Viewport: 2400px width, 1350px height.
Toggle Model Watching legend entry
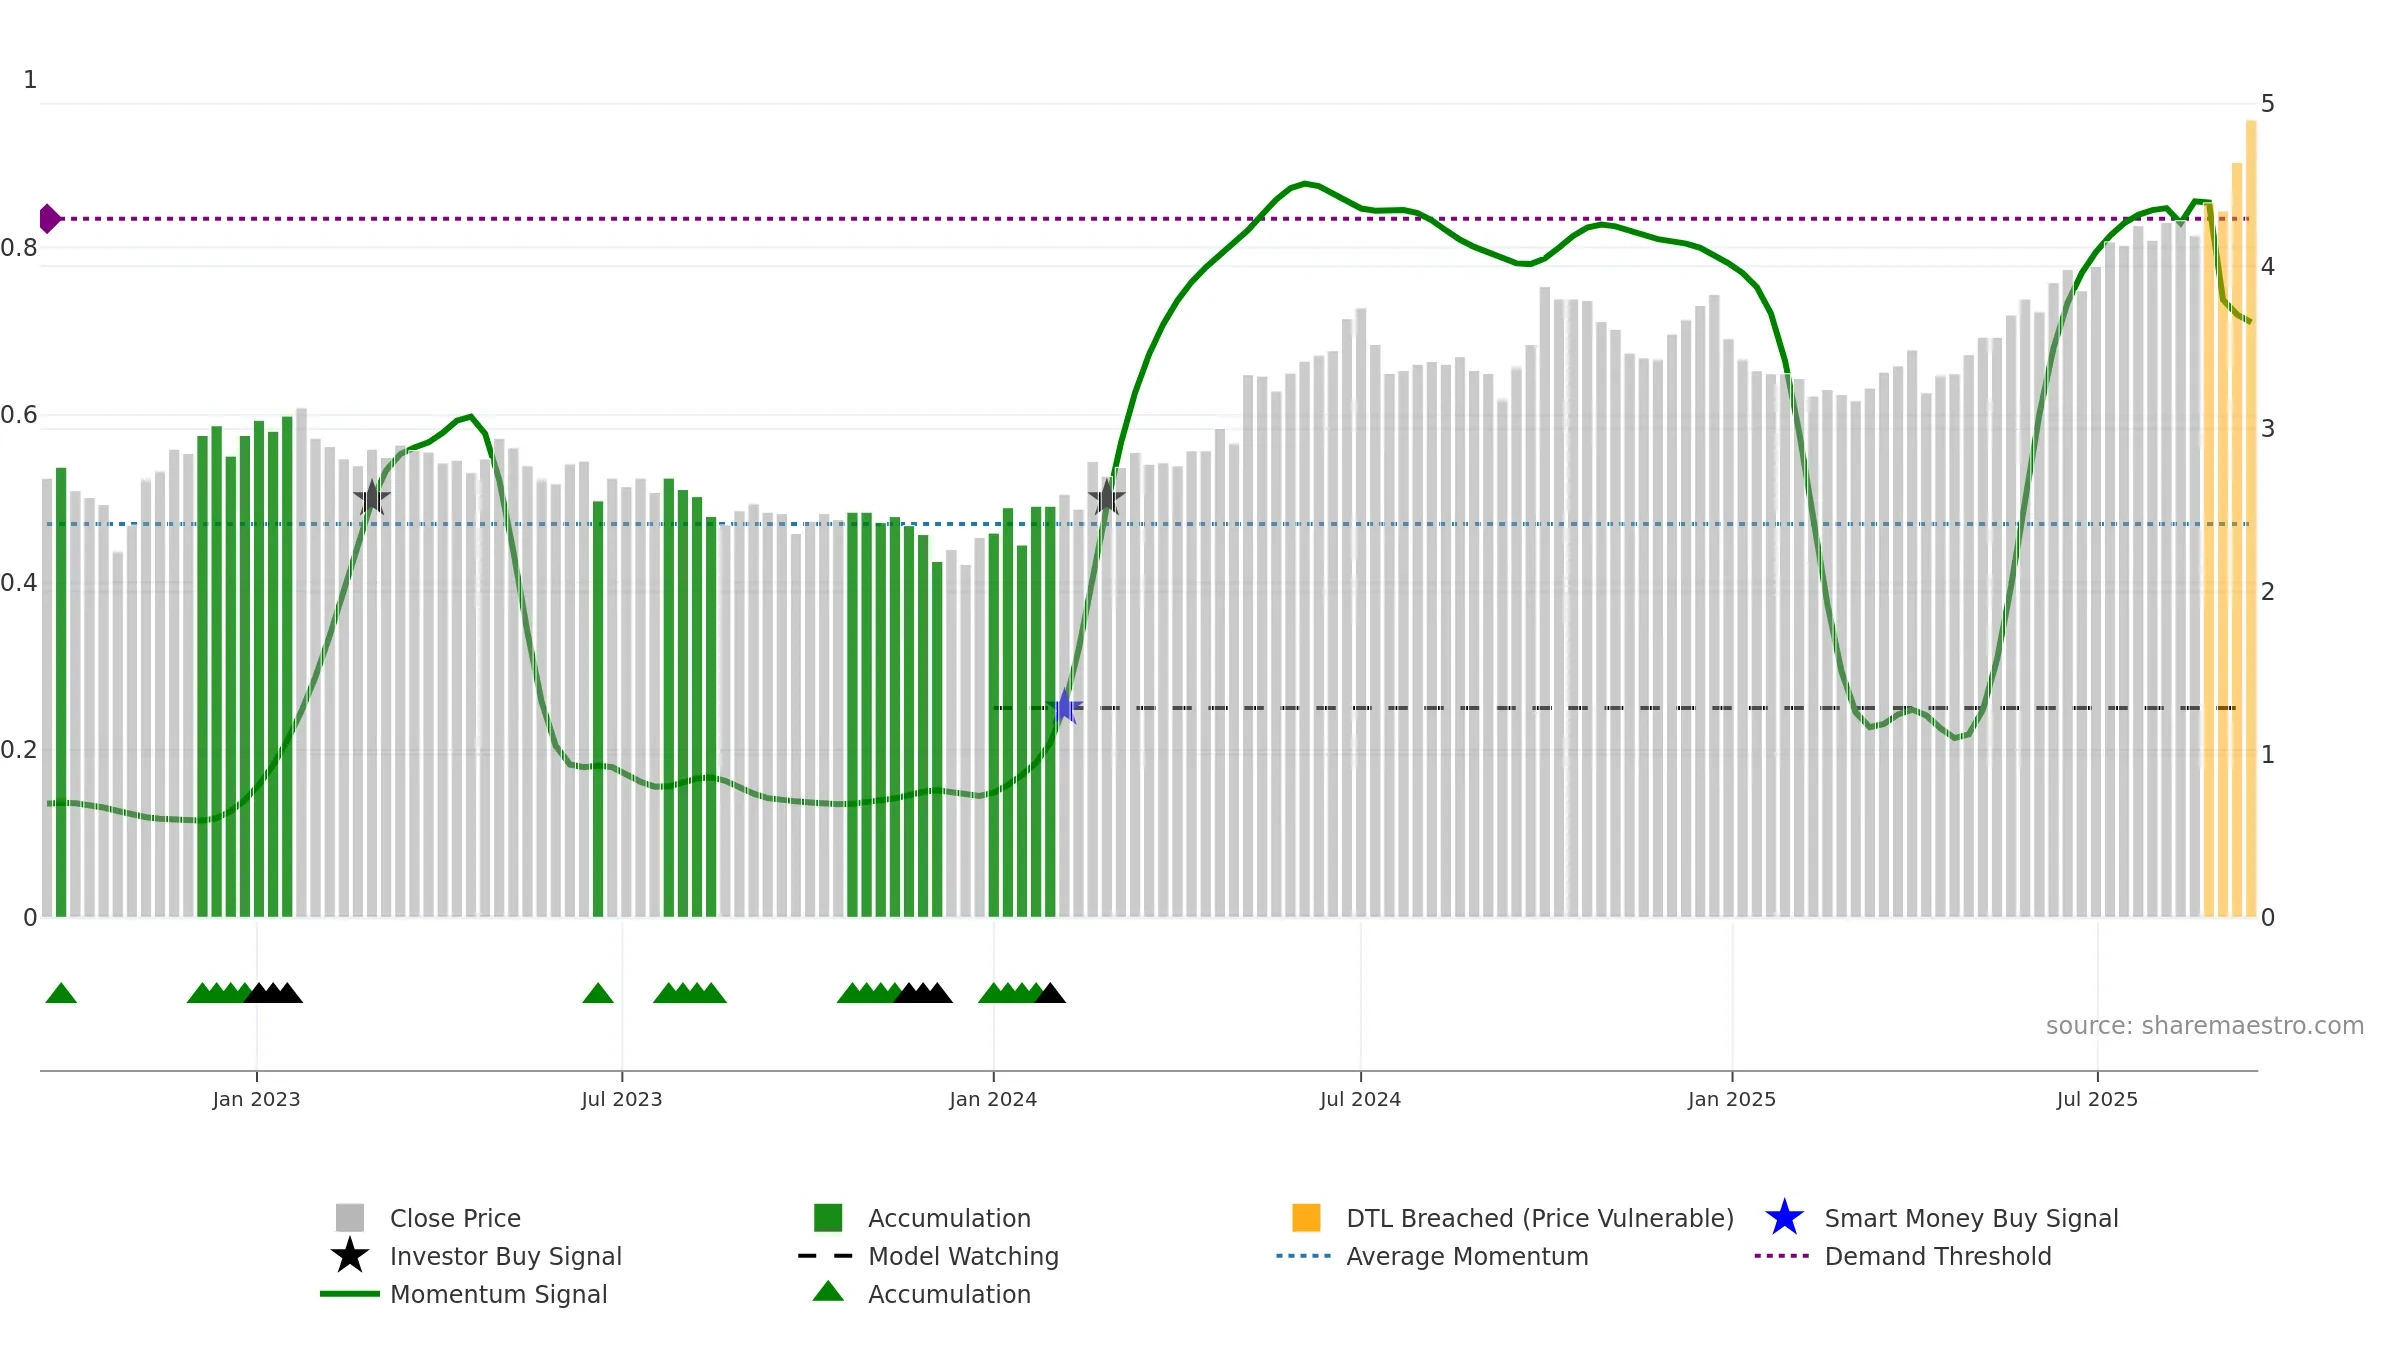(962, 1256)
